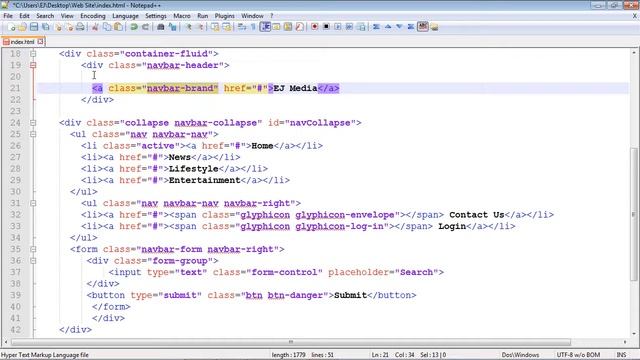Image resolution: width=640 pixels, height=360 pixels.
Task: Collapse the form-group fold on line 36
Action: click(x=33, y=260)
